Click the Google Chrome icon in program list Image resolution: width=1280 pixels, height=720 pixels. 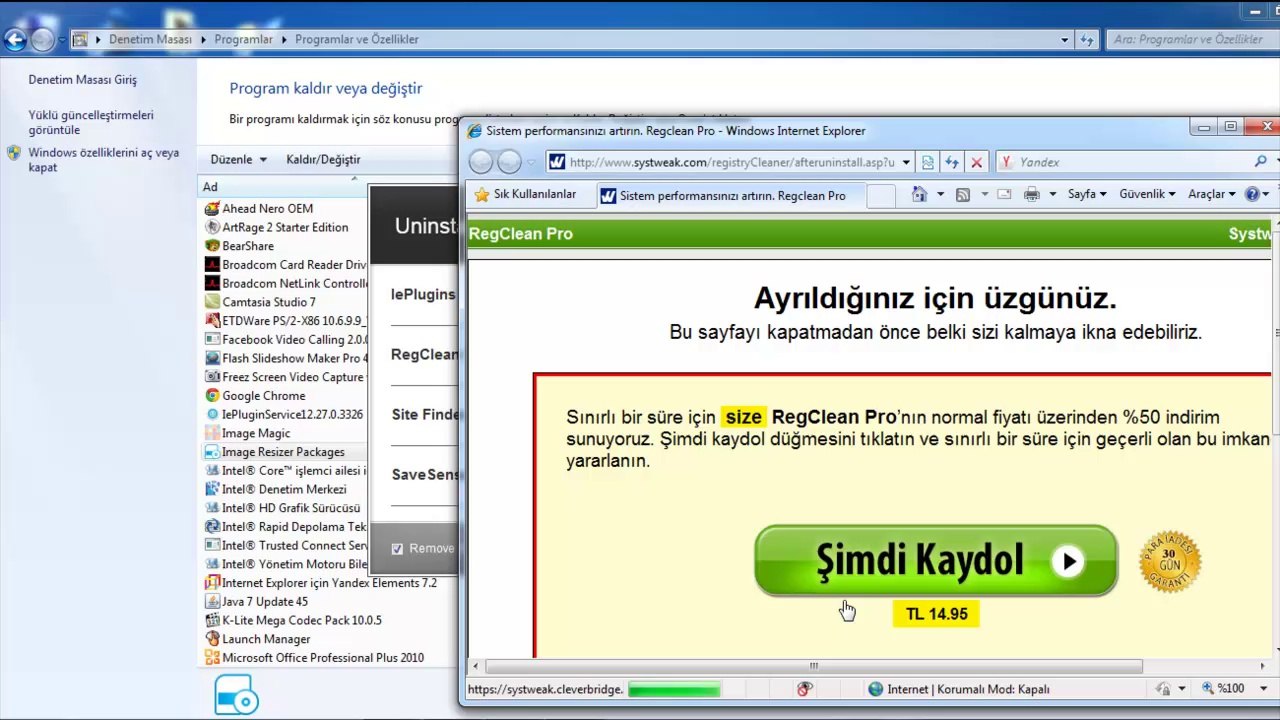click(212, 396)
